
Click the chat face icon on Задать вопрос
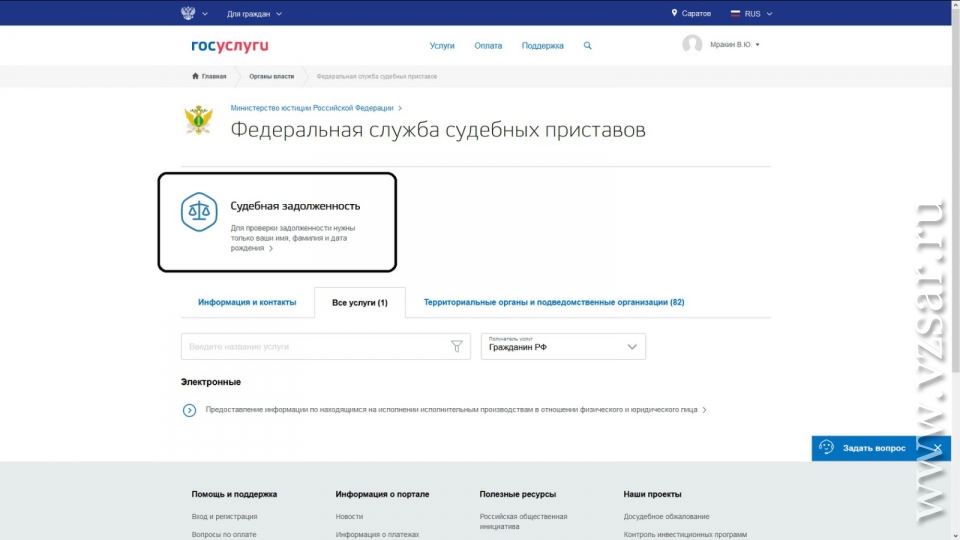(826, 448)
